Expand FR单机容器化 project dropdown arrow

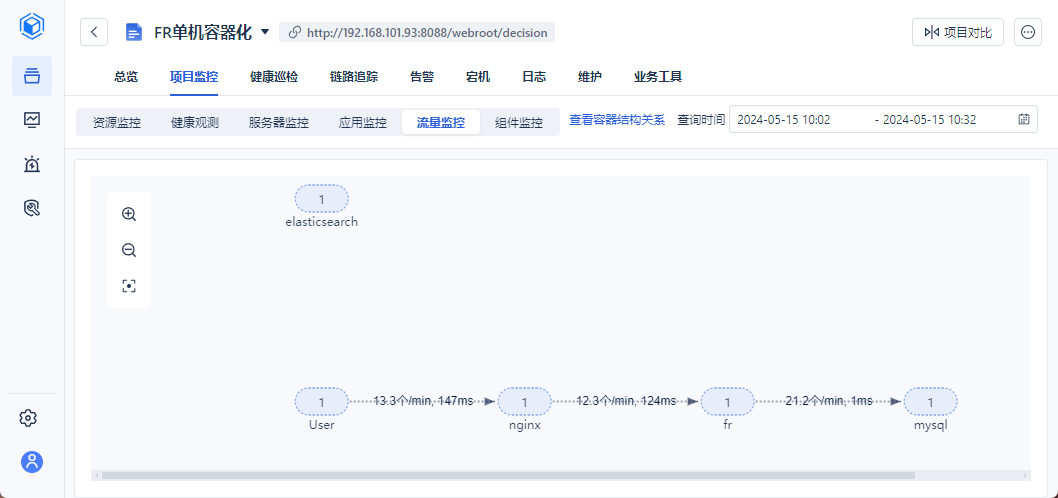pyautogui.click(x=265, y=32)
